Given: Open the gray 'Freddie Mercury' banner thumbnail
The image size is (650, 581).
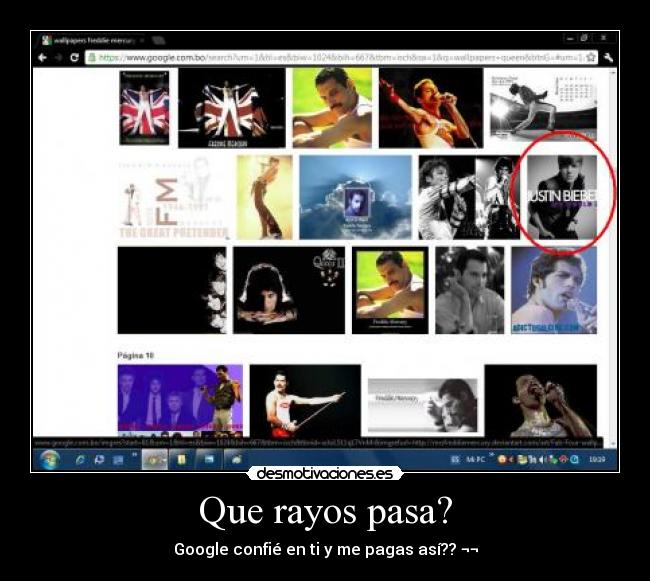Looking at the screenshot, I should click(422, 405).
